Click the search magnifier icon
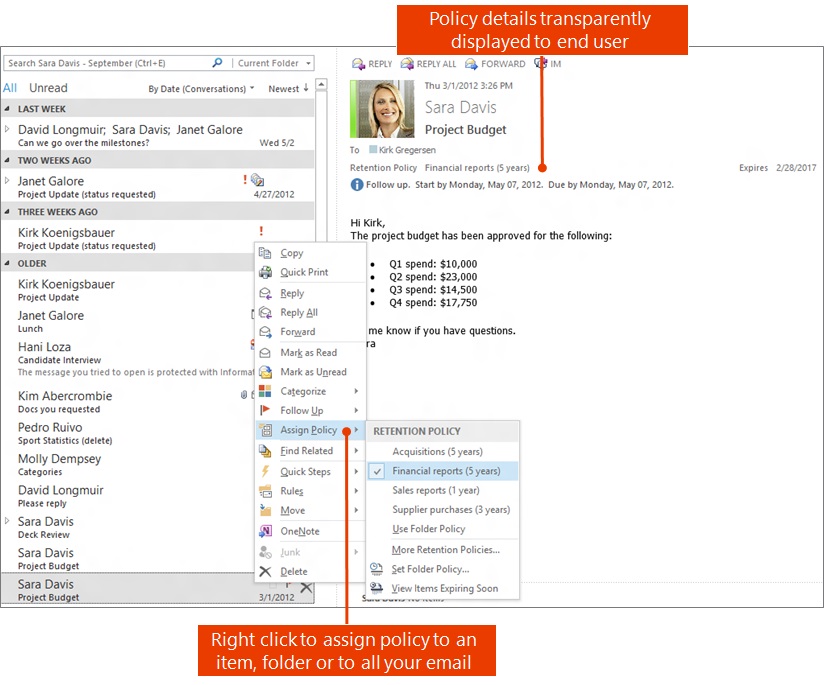Viewport: 824px width, 685px height. click(x=218, y=63)
